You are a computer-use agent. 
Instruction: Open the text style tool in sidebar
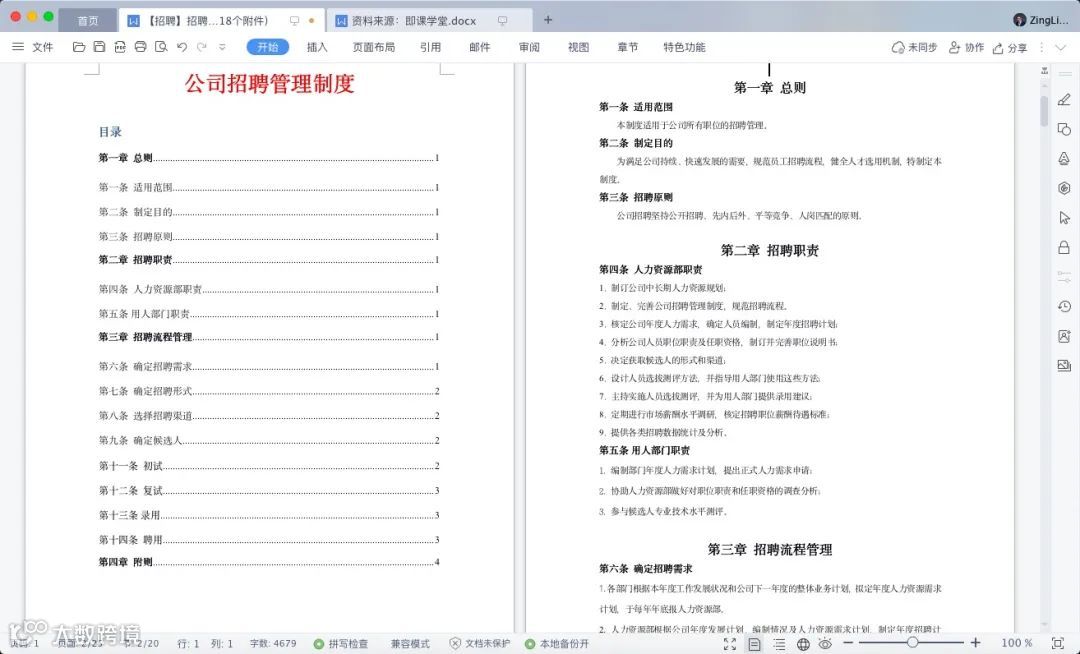click(x=1064, y=158)
